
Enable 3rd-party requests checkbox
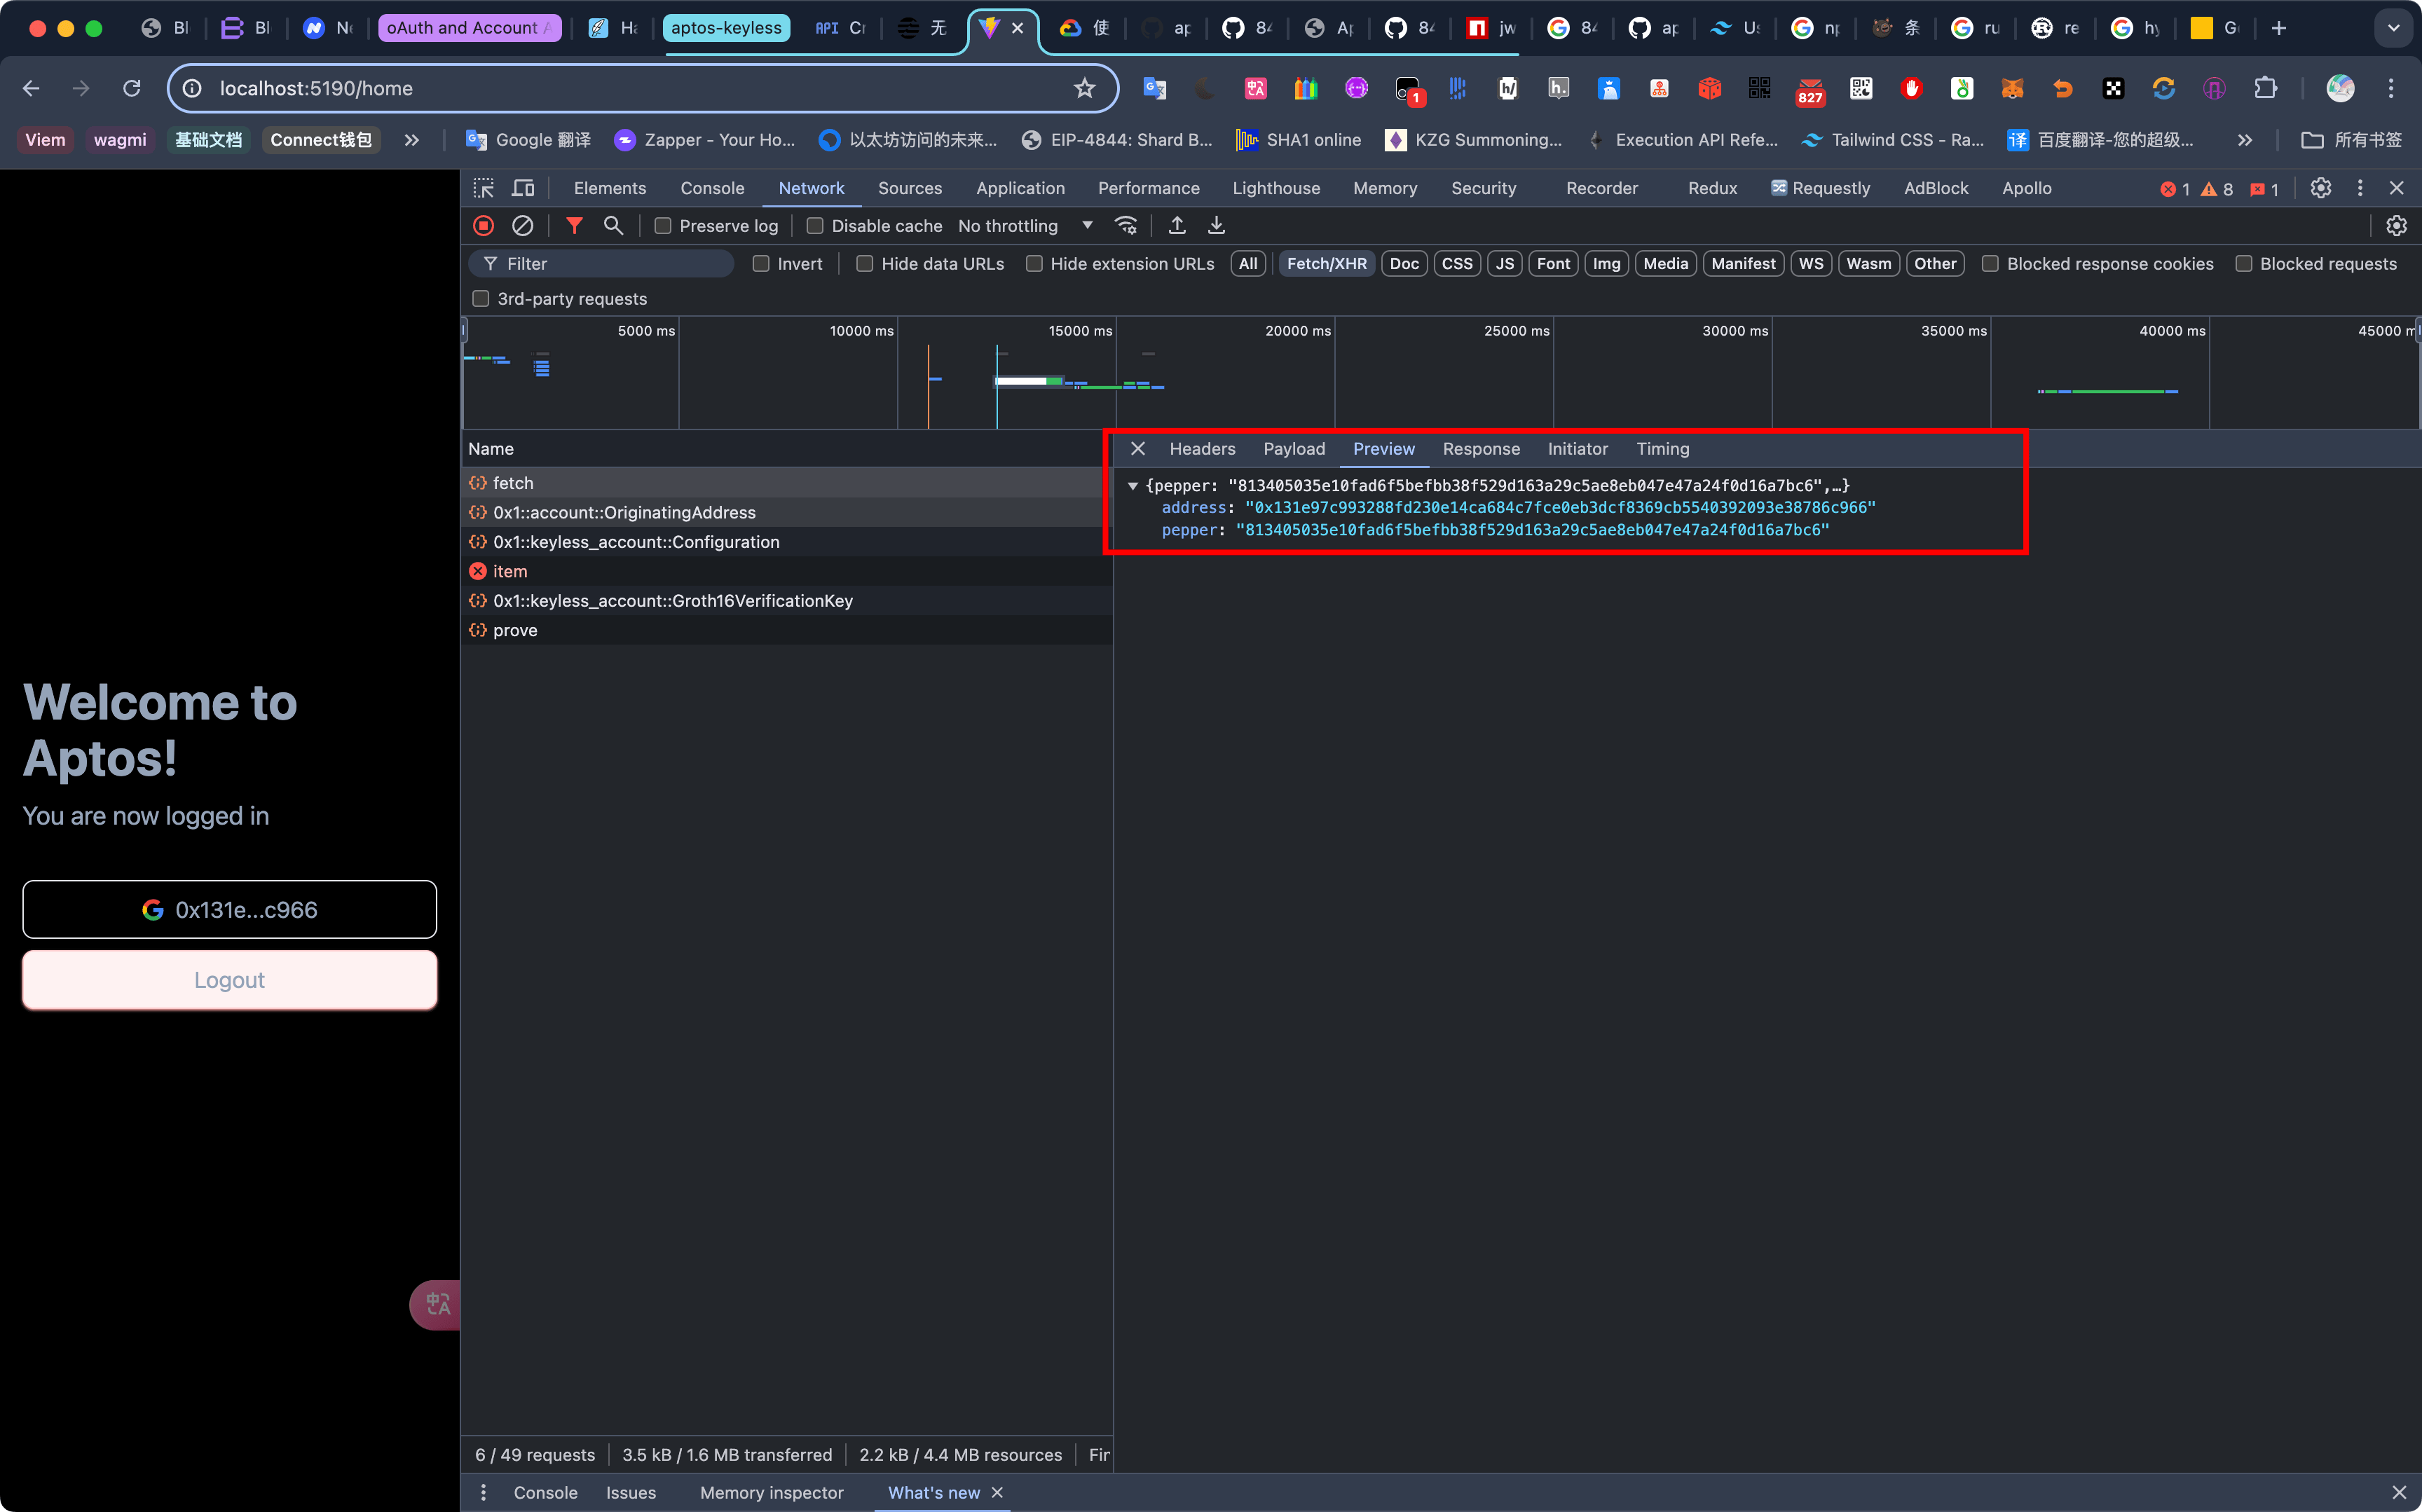click(x=481, y=299)
